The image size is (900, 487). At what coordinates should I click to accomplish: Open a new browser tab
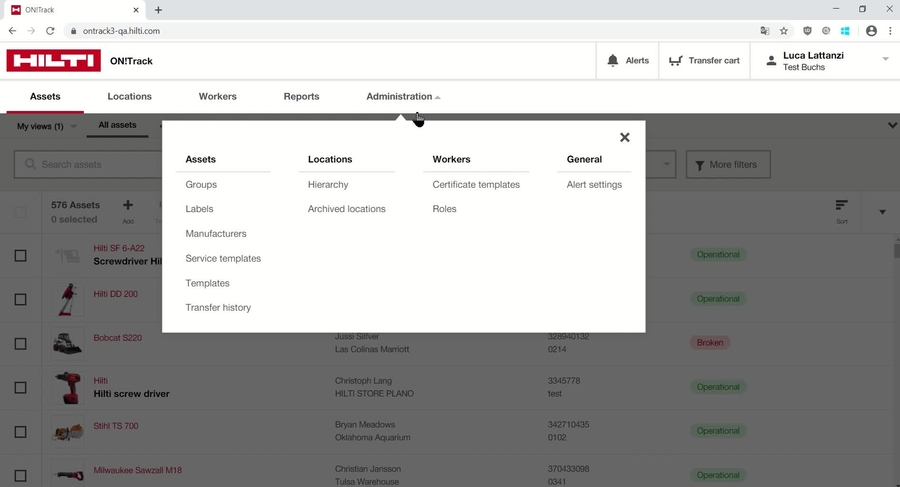click(158, 10)
